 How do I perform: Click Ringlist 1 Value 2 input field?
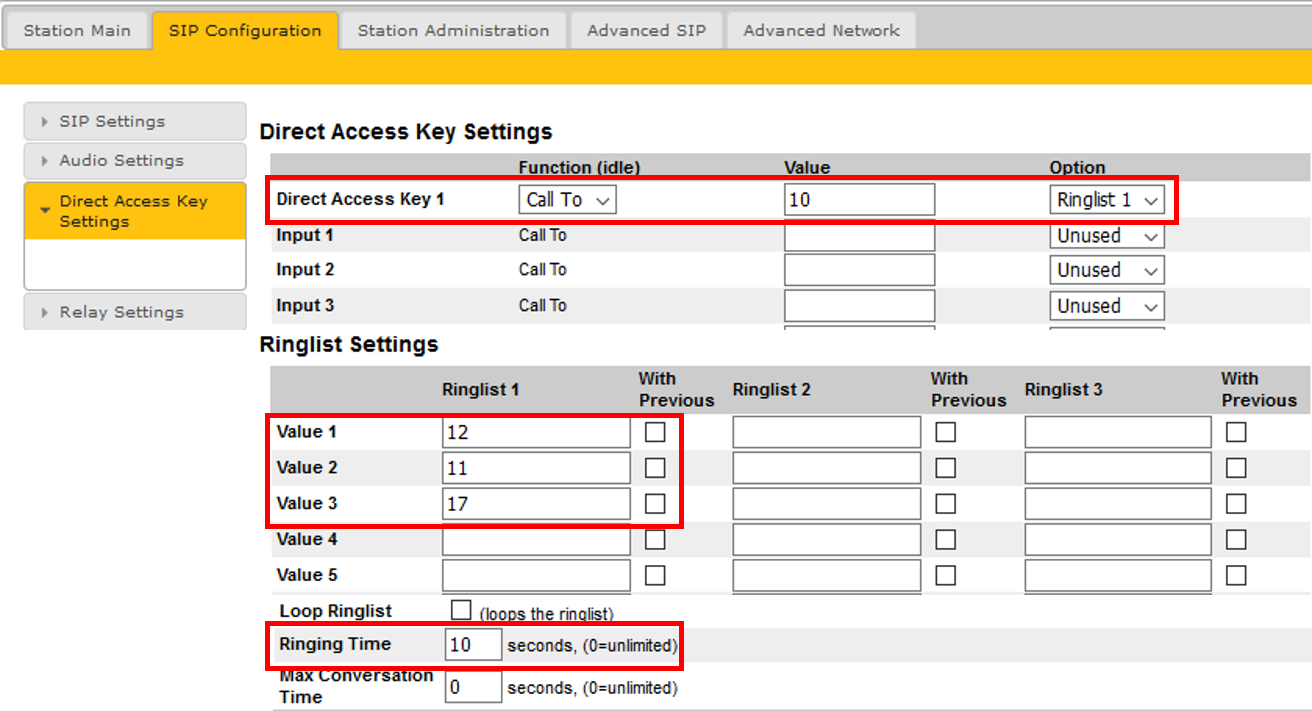click(x=536, y=468)
